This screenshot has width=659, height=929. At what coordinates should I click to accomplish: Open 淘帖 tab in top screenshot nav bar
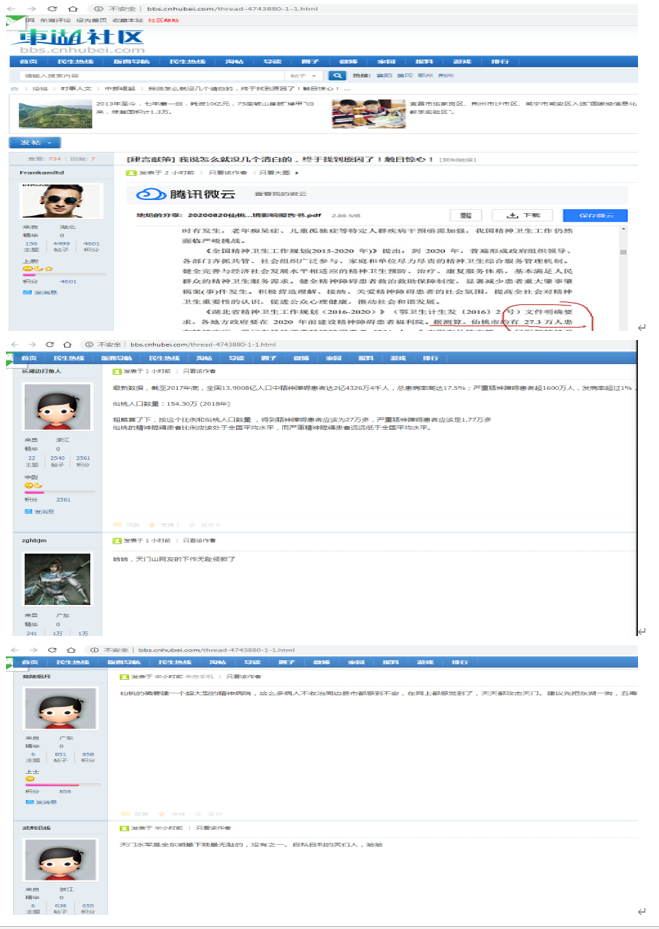234,62
